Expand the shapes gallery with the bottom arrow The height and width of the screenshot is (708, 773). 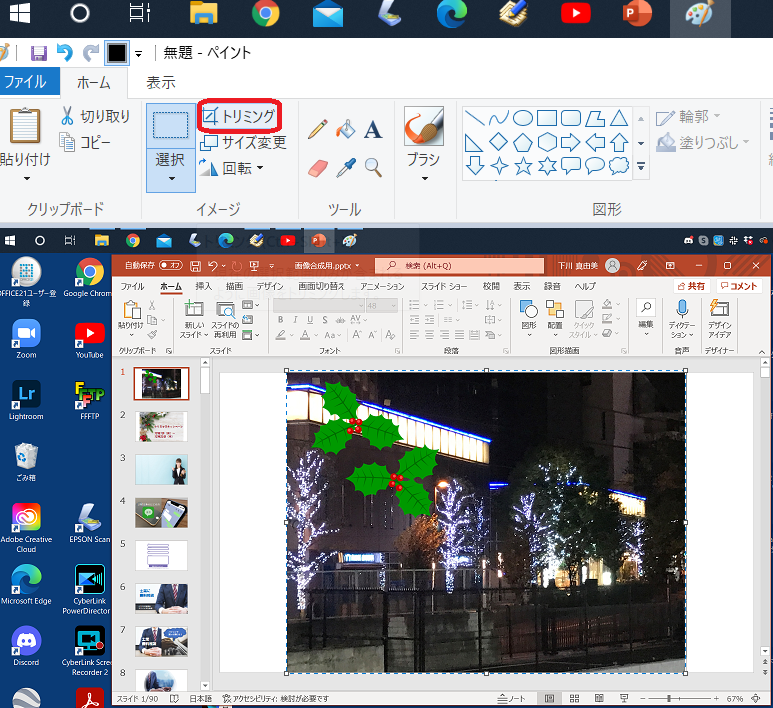(x=641, y=166)
